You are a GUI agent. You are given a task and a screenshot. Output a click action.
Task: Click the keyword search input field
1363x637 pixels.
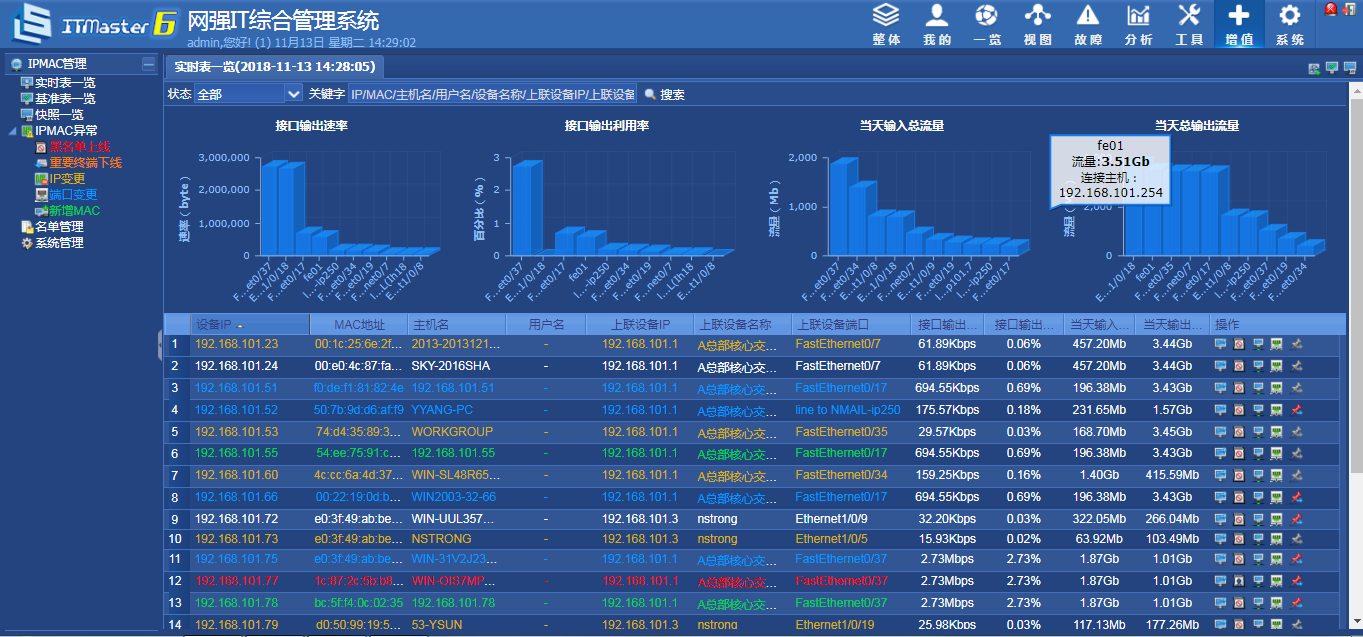pyautogui.click(x=491, y=94)
